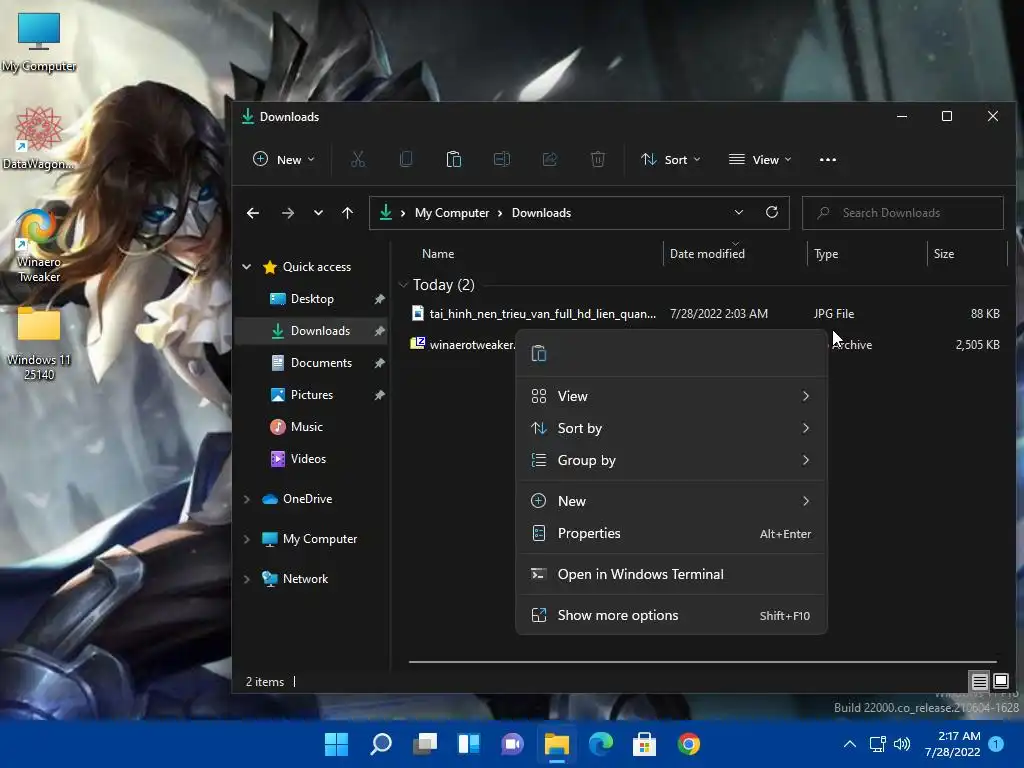The height and width of the screenshot is (768, 1024).
Task: Go forward with the right arrow
Action: 287,213
